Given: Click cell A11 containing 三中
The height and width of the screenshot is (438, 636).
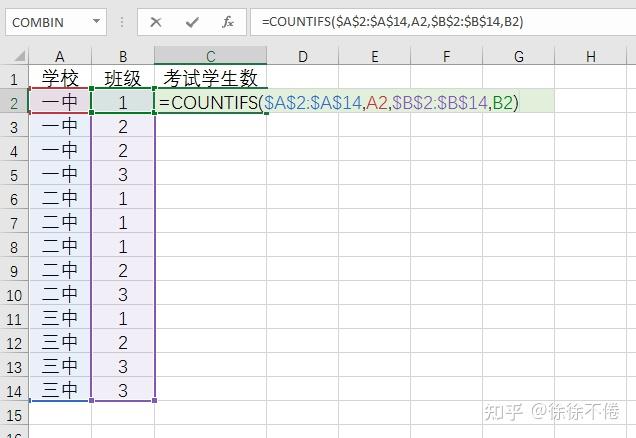Looking at the screenshot, I should [x=60, y=317].
